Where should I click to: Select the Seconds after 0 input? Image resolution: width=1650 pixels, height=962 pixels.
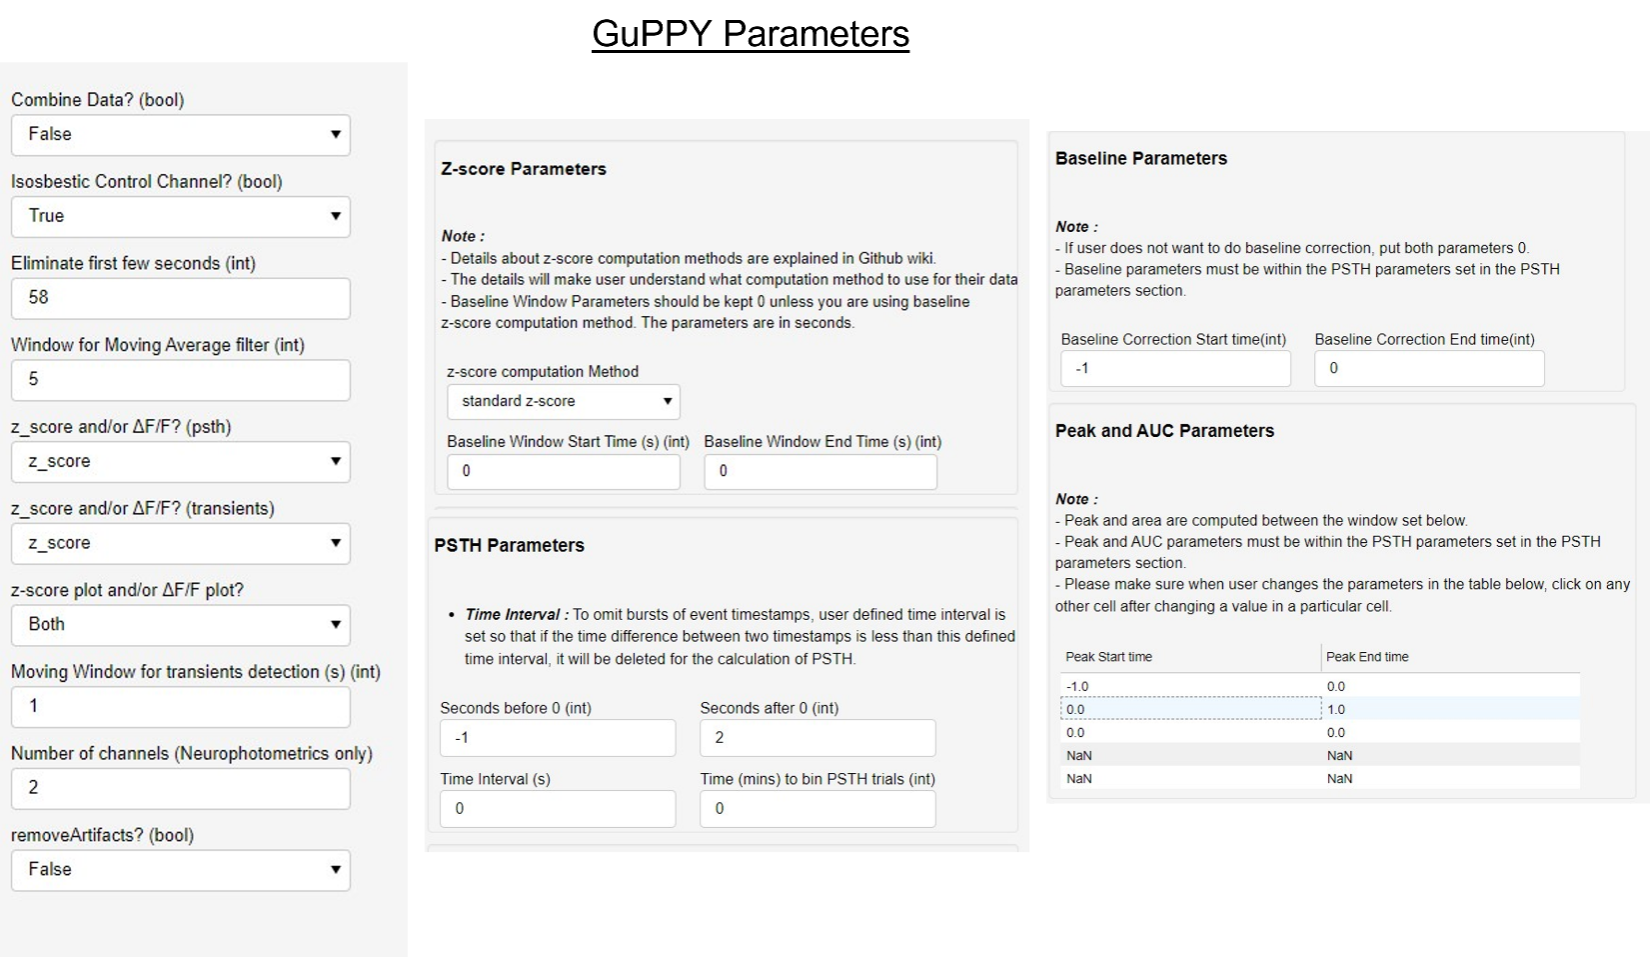[x=818, y=738]
